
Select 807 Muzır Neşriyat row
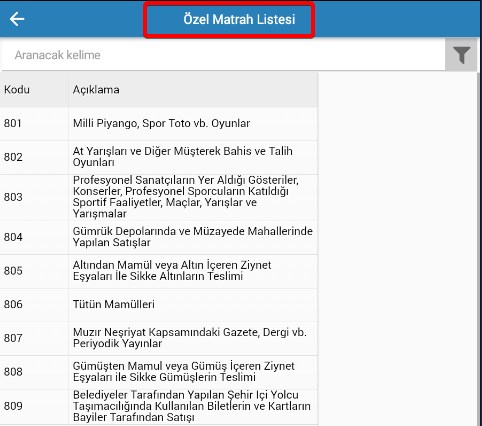pos(159,338)
